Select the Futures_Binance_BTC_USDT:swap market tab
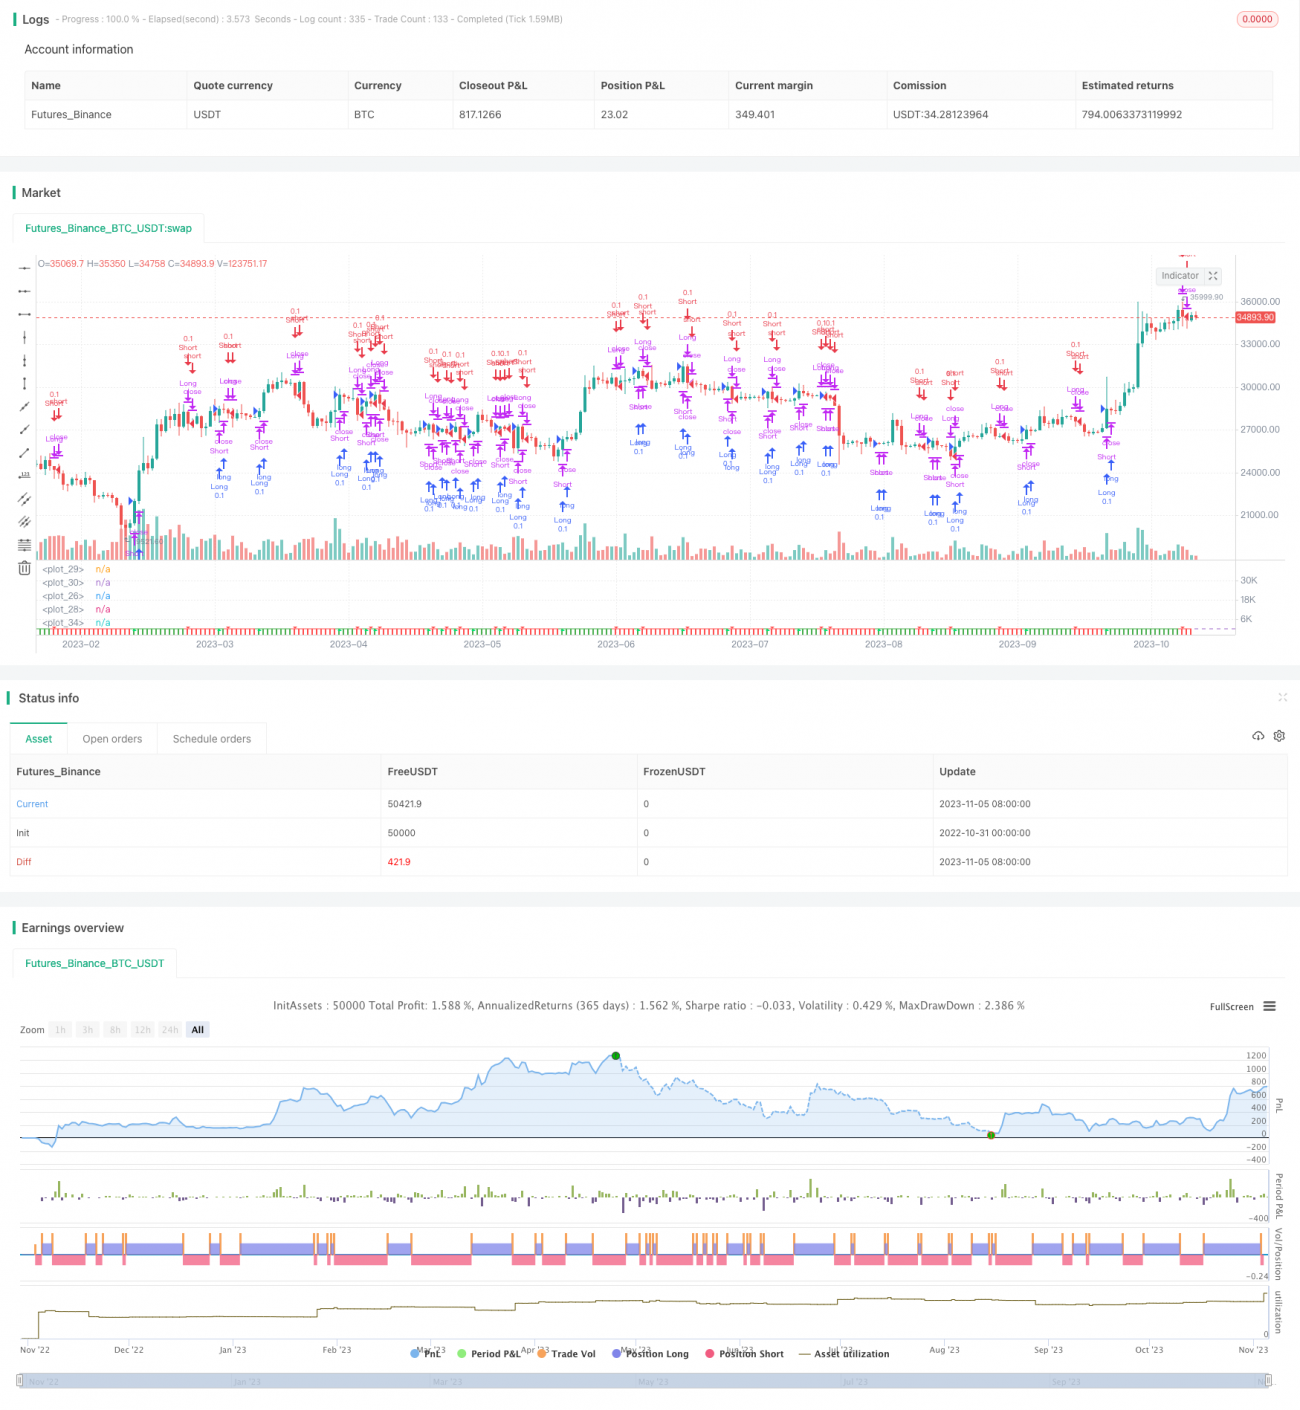The image size is (1300, 1410). point(108,228)
